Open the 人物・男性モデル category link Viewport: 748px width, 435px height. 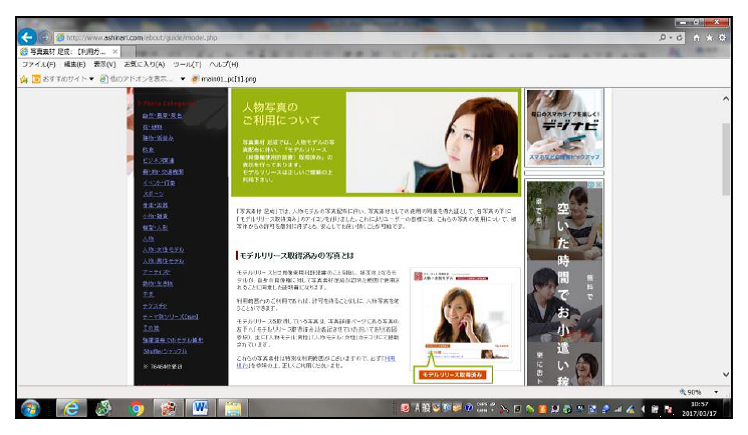point(163,261)
